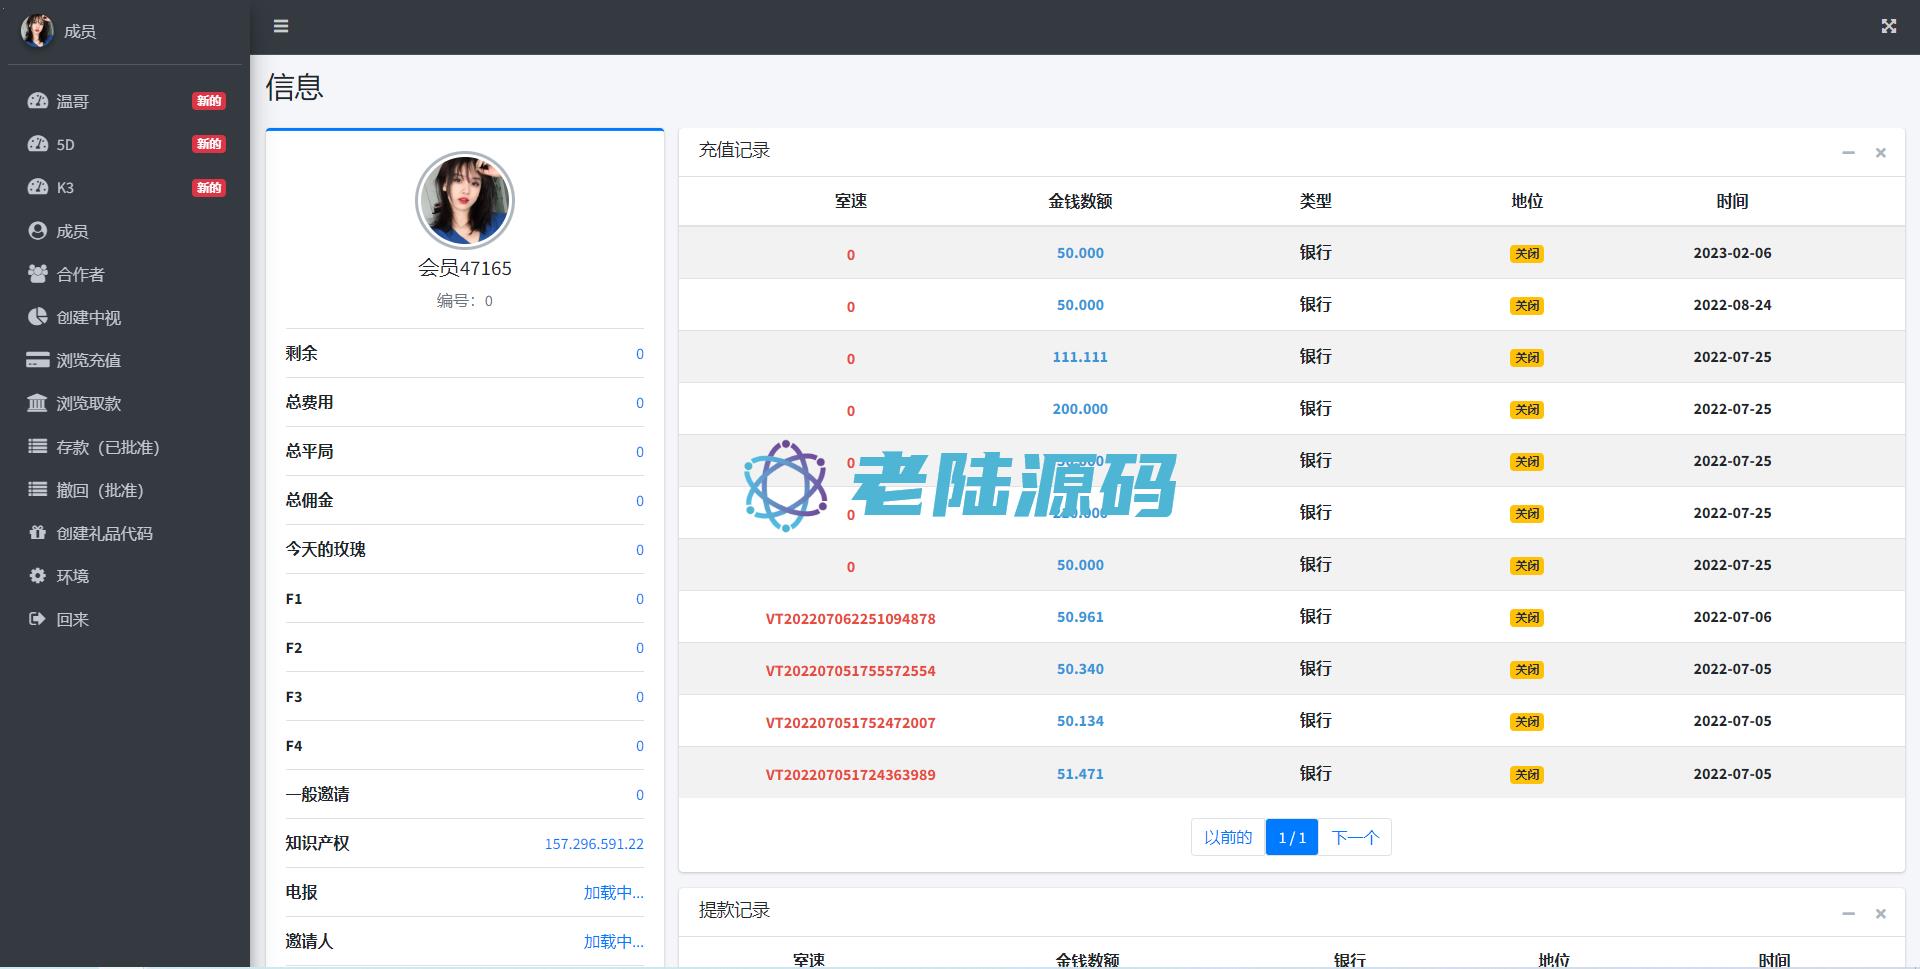Viewport: 1920px width, 969px height.
Task: Select 创建礼品代码 gift icon
Action: coord(38,533)
